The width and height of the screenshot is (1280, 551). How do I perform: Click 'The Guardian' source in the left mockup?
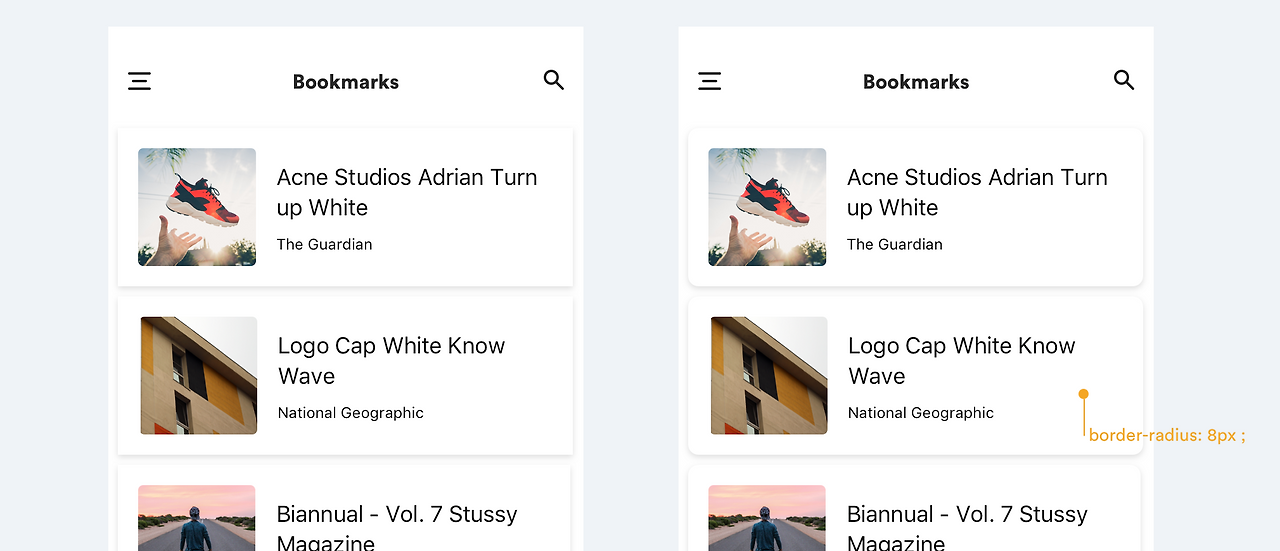coord(325,244)
